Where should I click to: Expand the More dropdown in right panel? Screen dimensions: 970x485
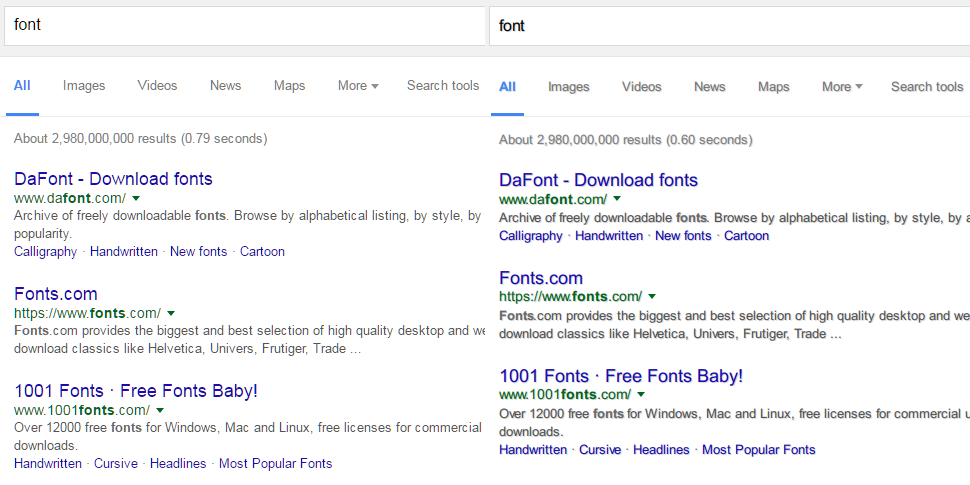(843, 87)
